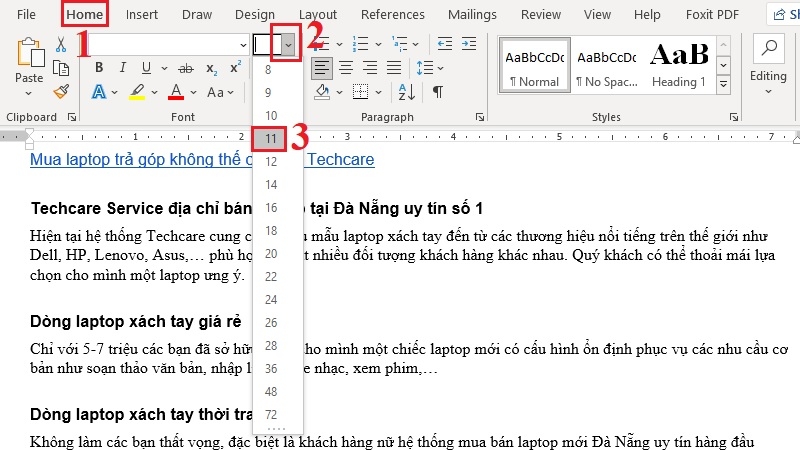This screenshot has height=450, width=800.
Task: Toggle Strikethrough formatting
Action: coord(186,68)
